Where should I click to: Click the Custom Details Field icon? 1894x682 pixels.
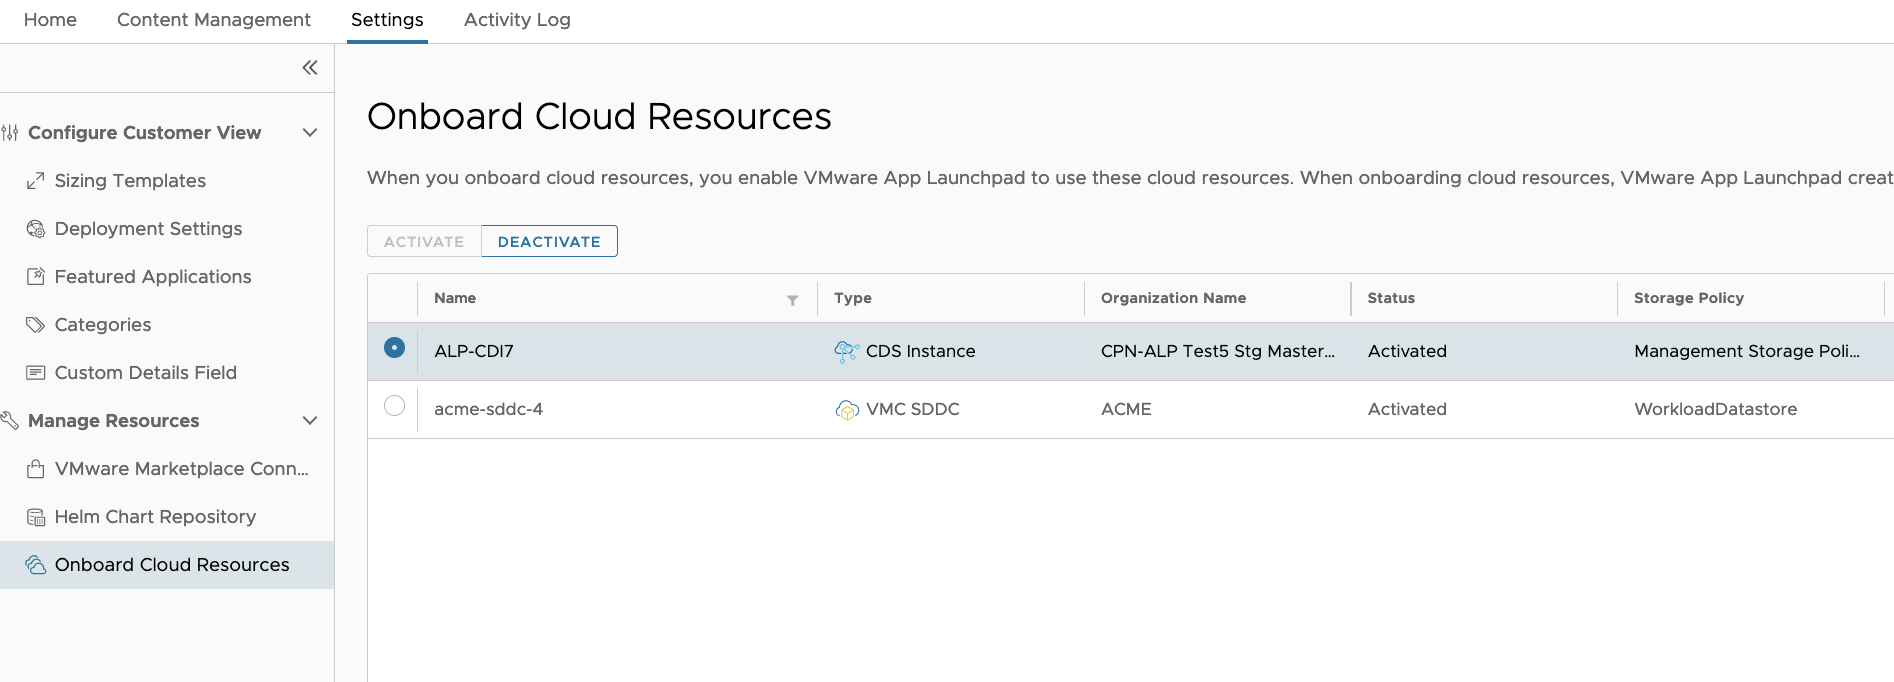[35, 373]
